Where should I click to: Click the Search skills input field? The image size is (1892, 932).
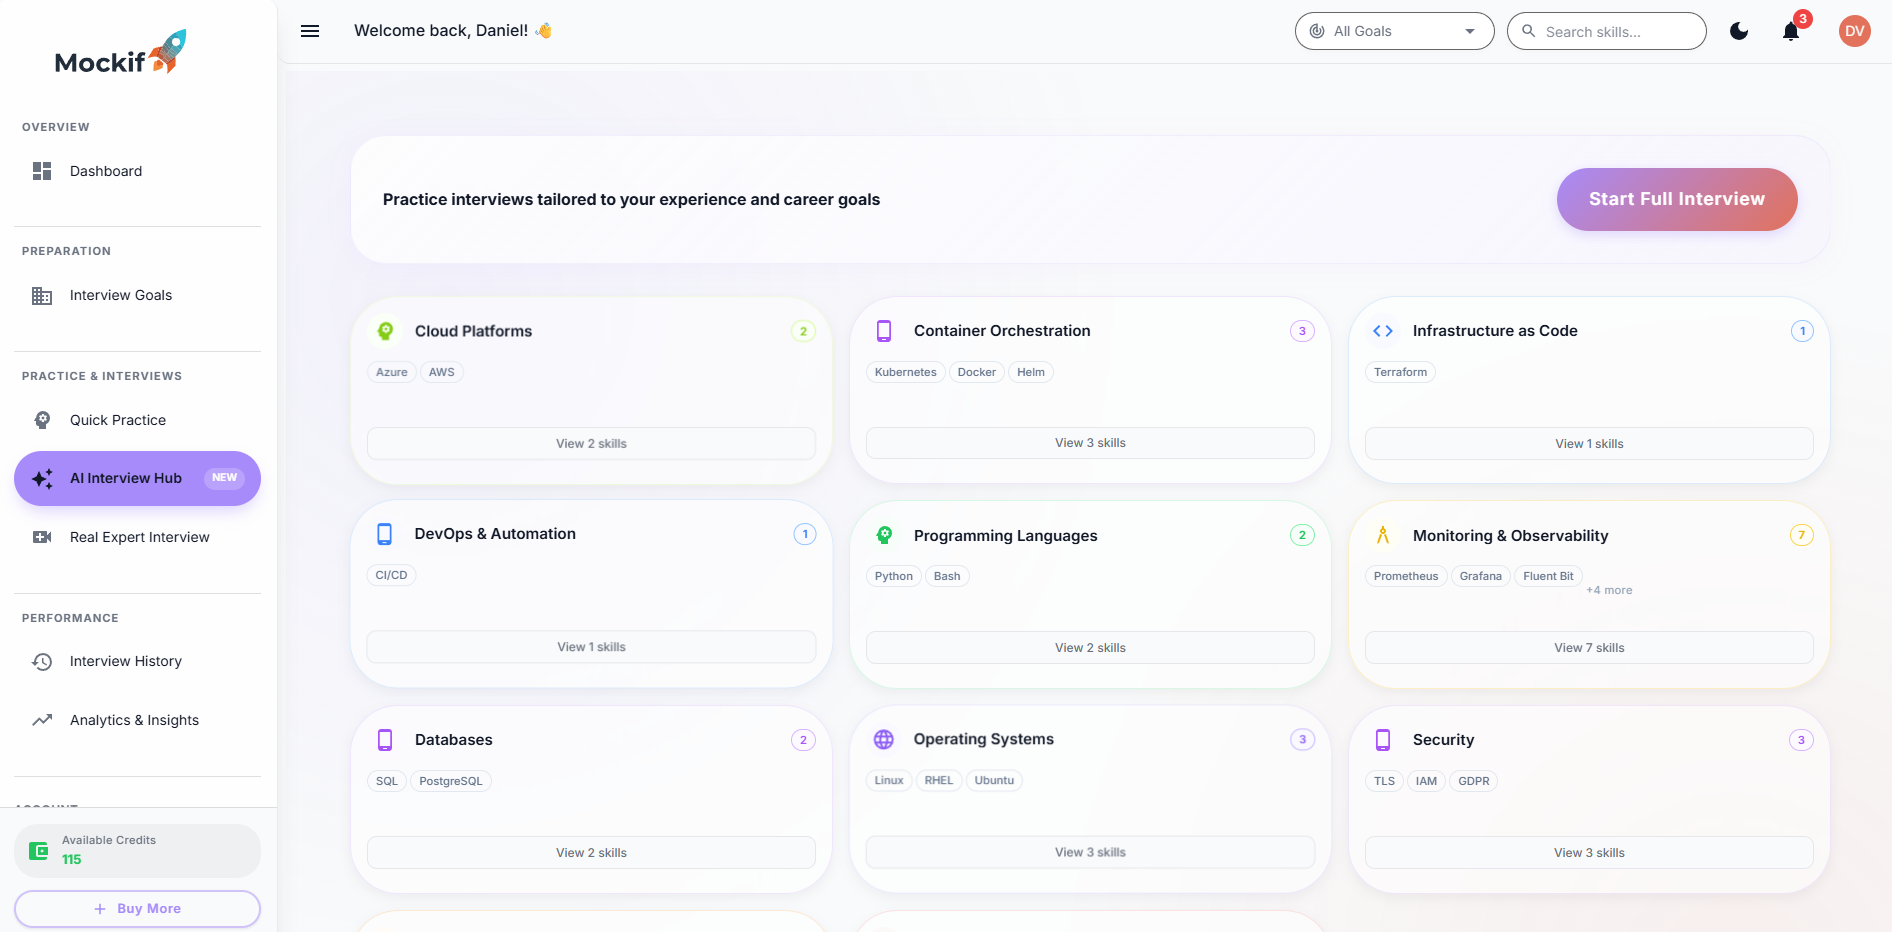[1606, 31]
